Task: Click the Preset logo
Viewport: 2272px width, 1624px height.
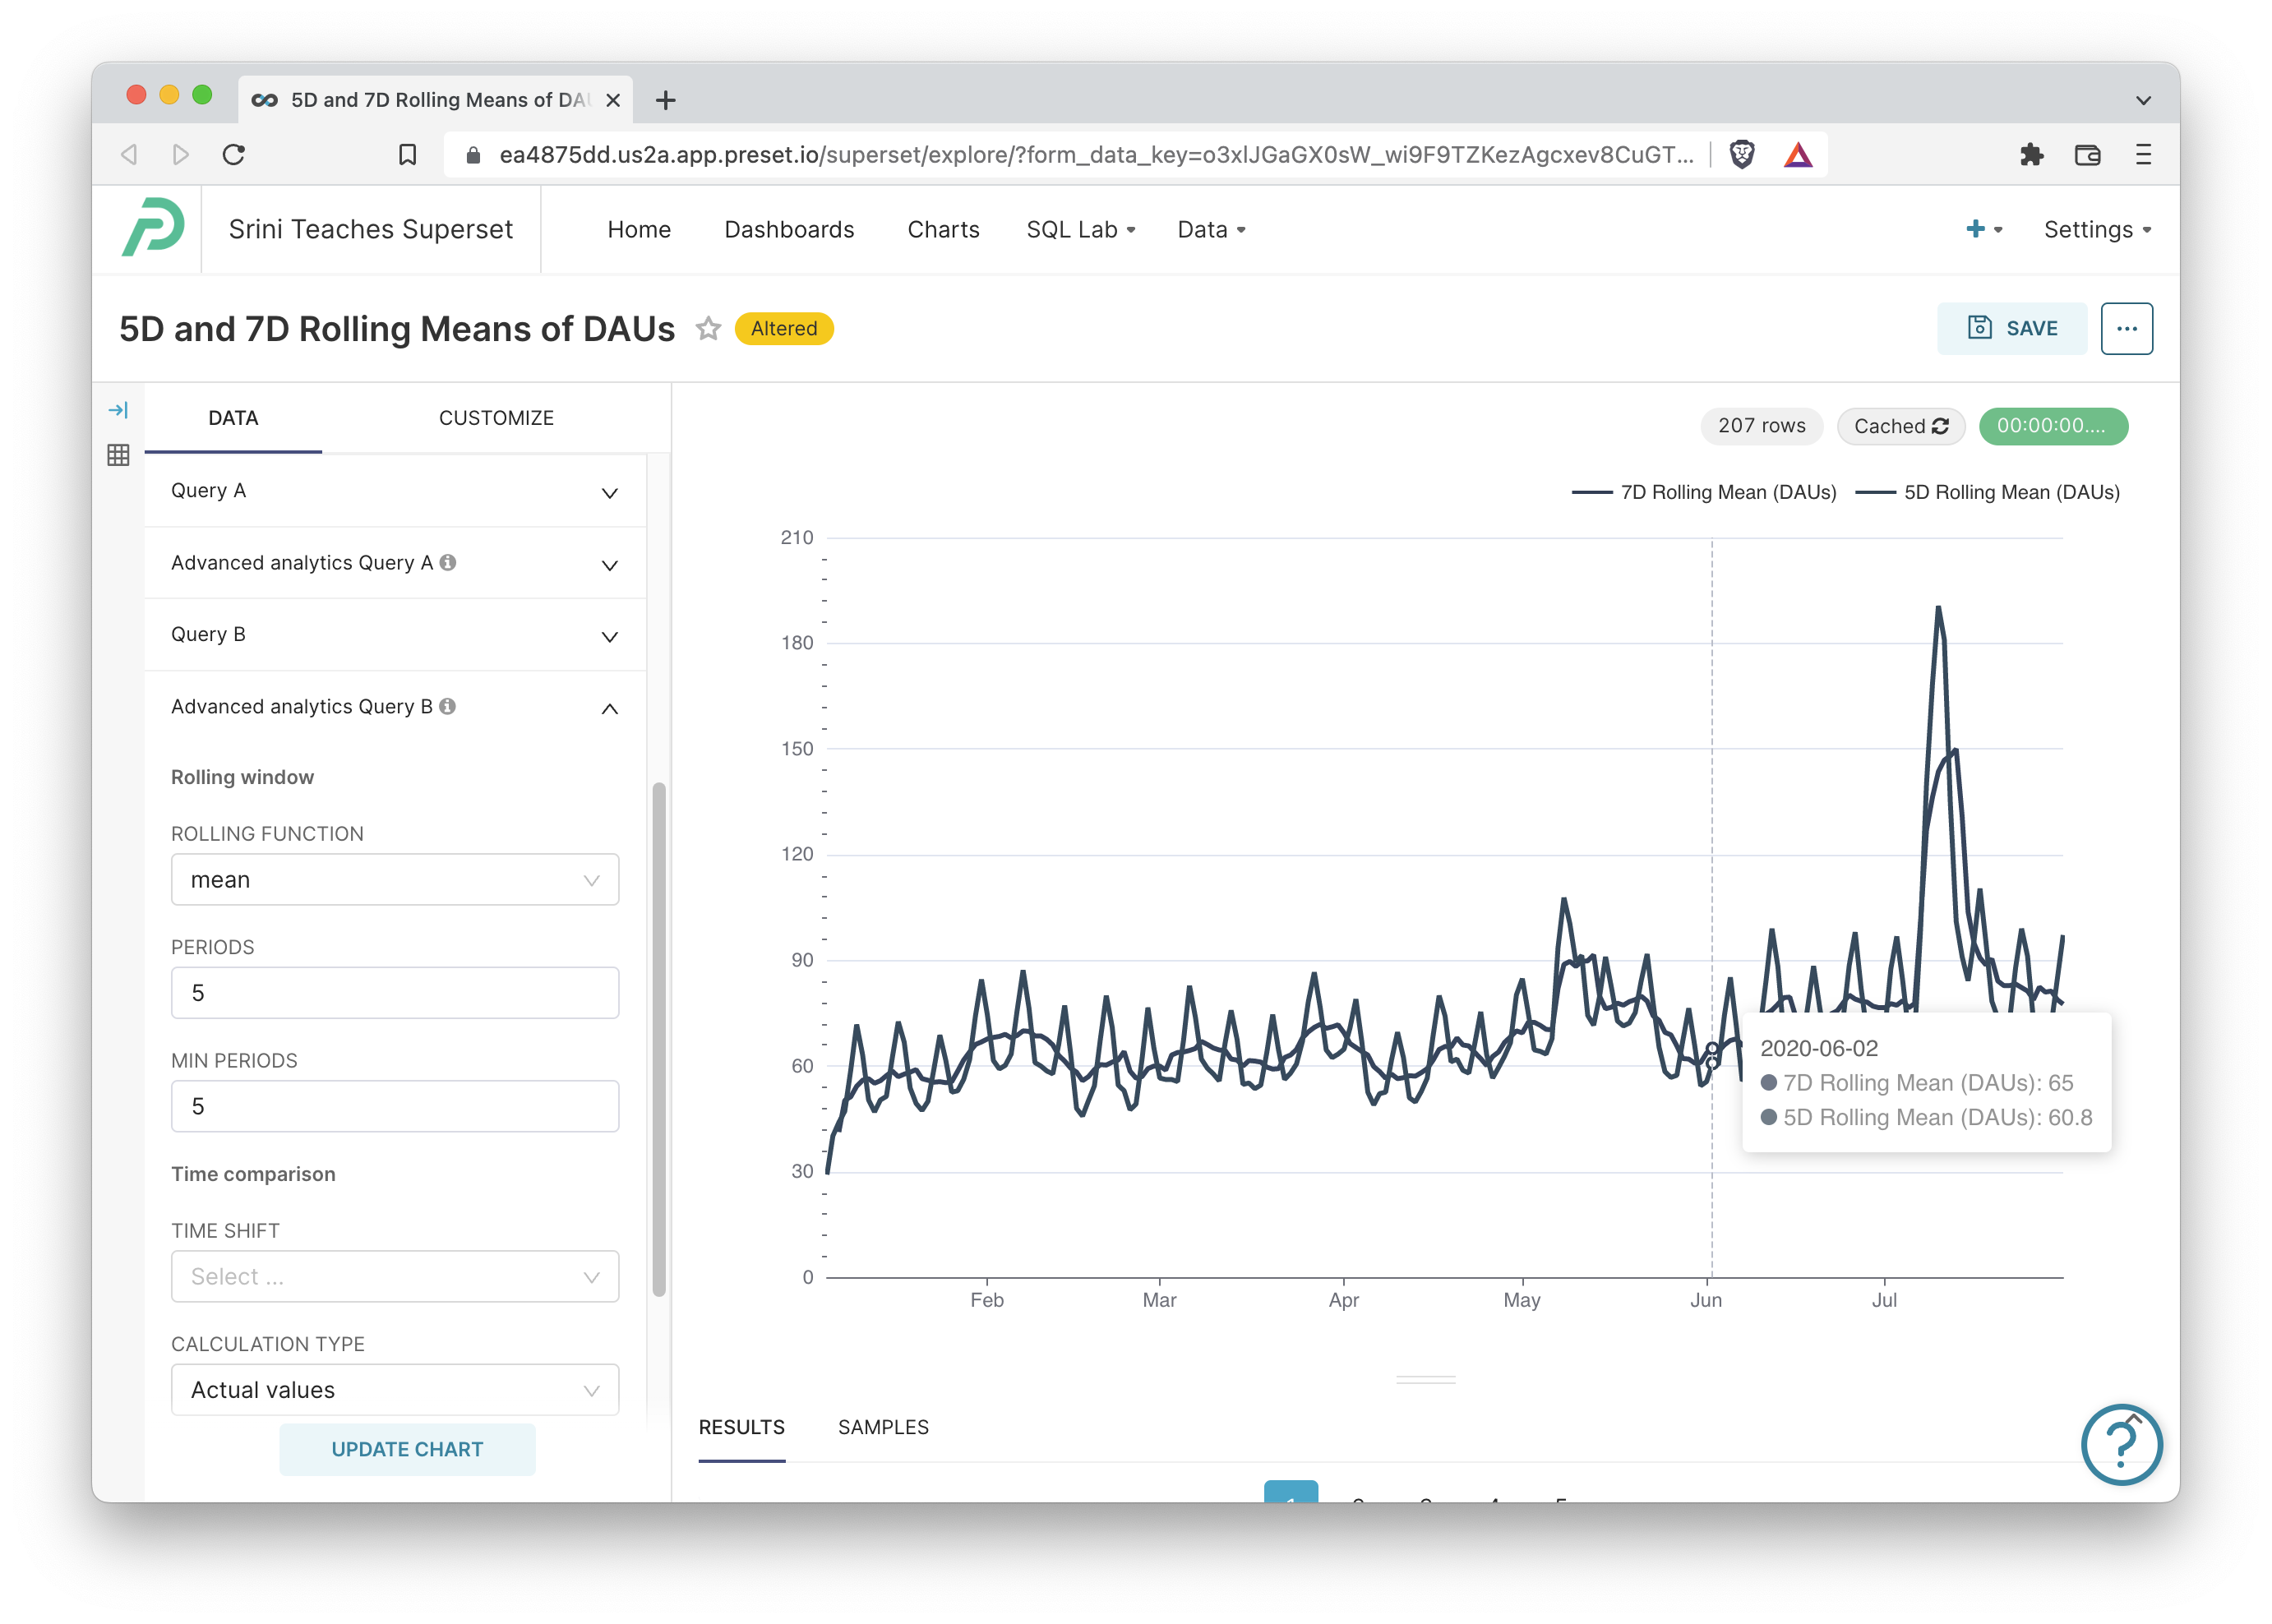Action: coord(152,229)
